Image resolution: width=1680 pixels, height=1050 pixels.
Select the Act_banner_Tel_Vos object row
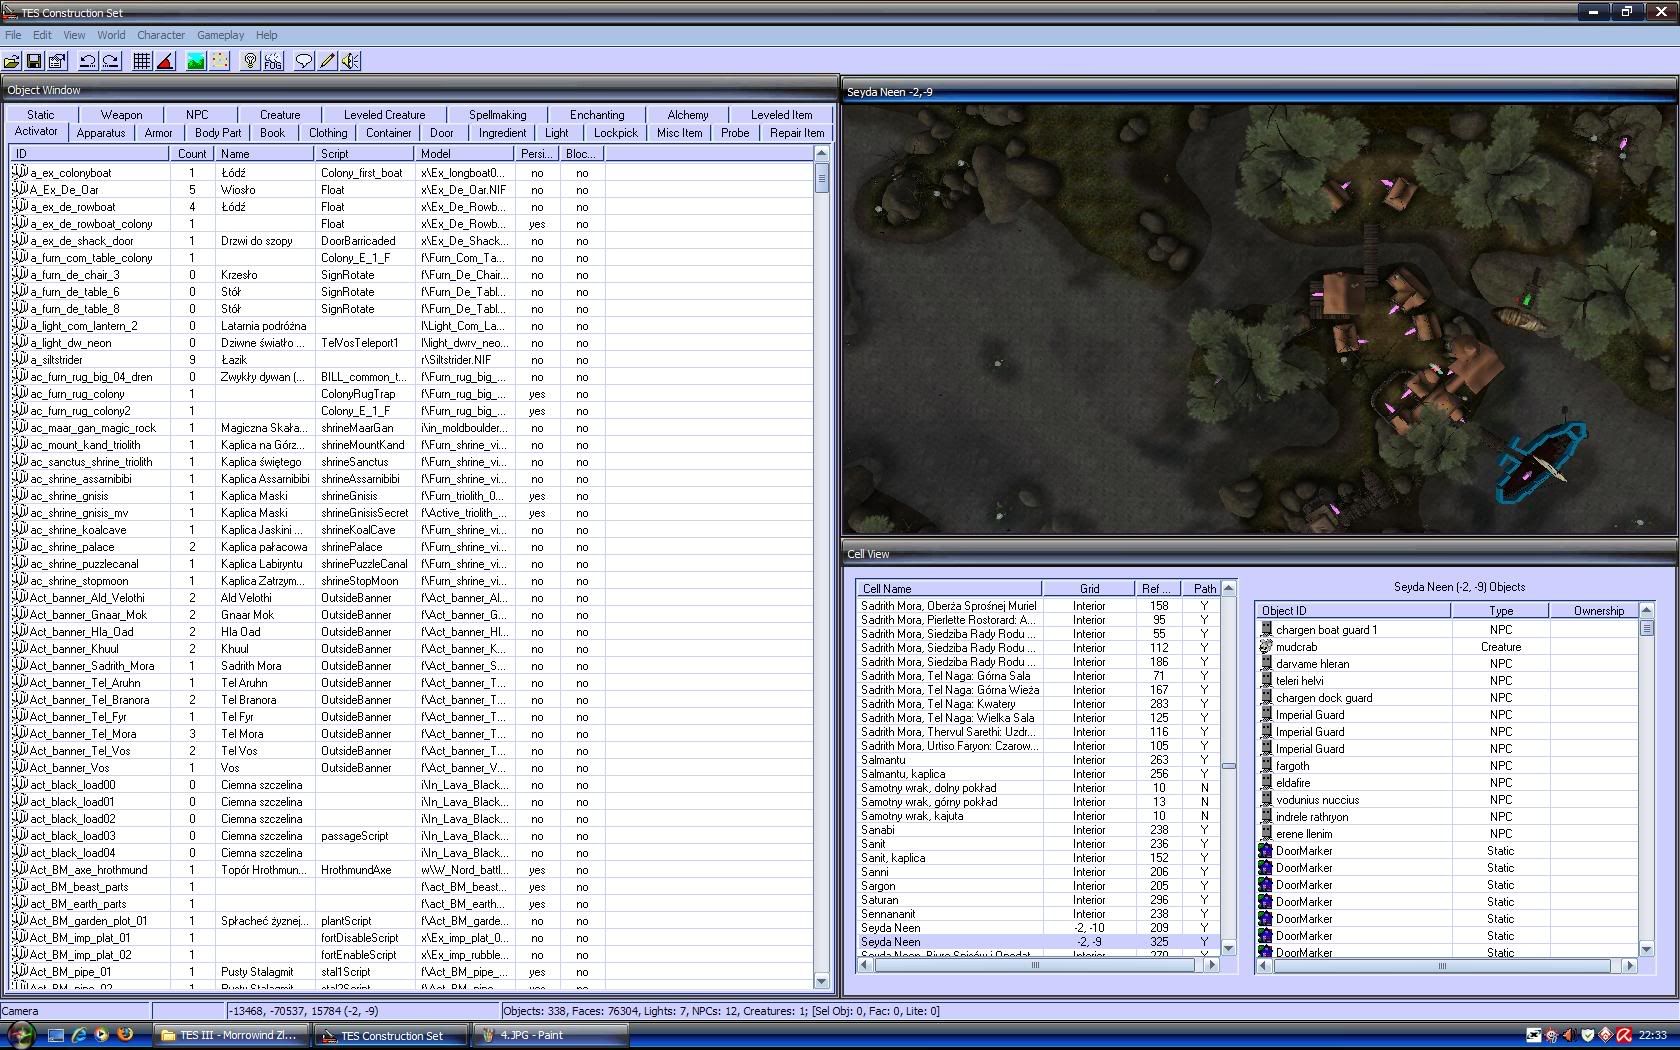(412, 751)
